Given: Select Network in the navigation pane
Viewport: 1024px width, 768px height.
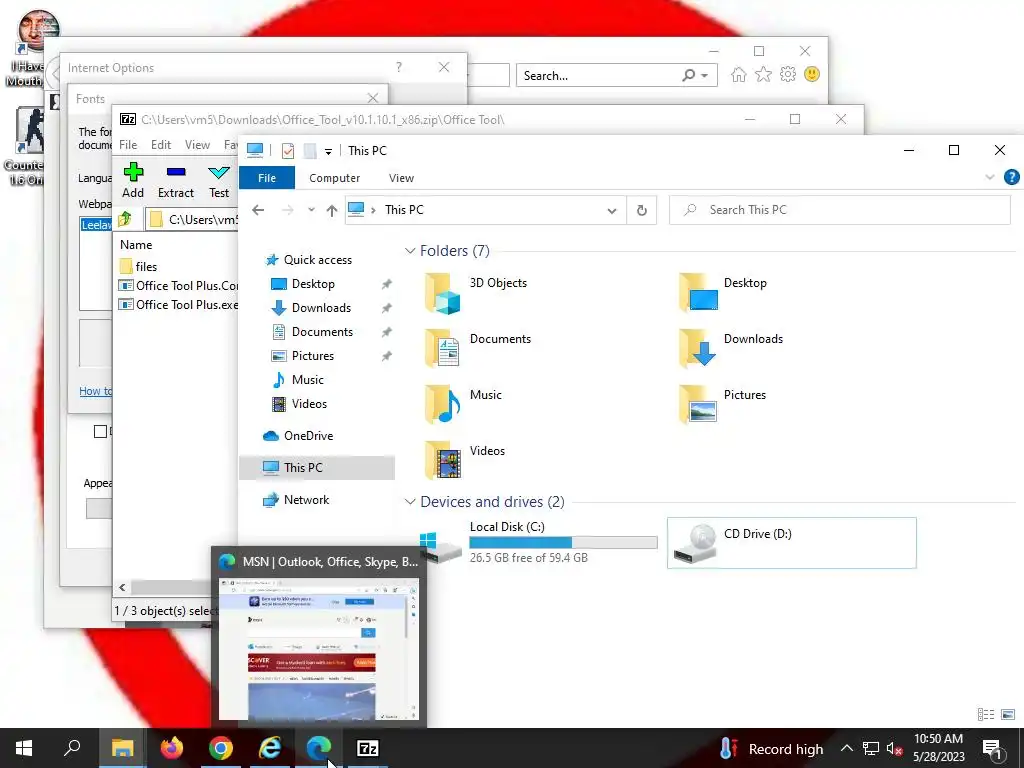Looking at the screenshot, I should (x=306, y=500).
